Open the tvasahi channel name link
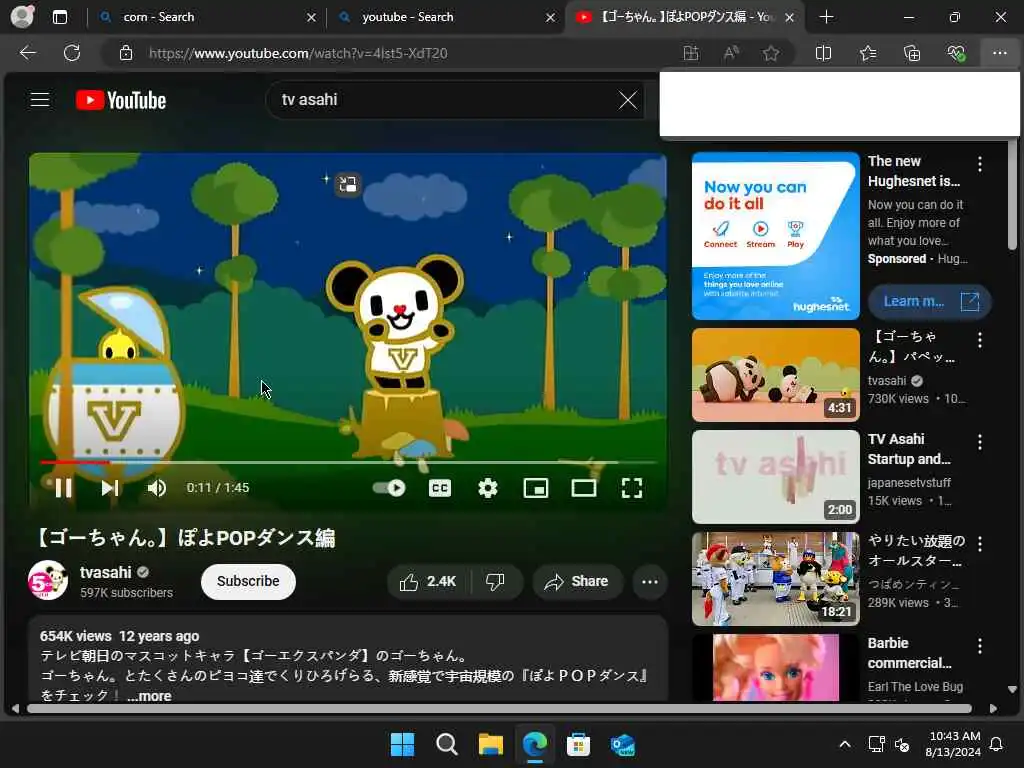This screenshot has width=1024, height=768. pyautogui.click(x=106, y=572)
